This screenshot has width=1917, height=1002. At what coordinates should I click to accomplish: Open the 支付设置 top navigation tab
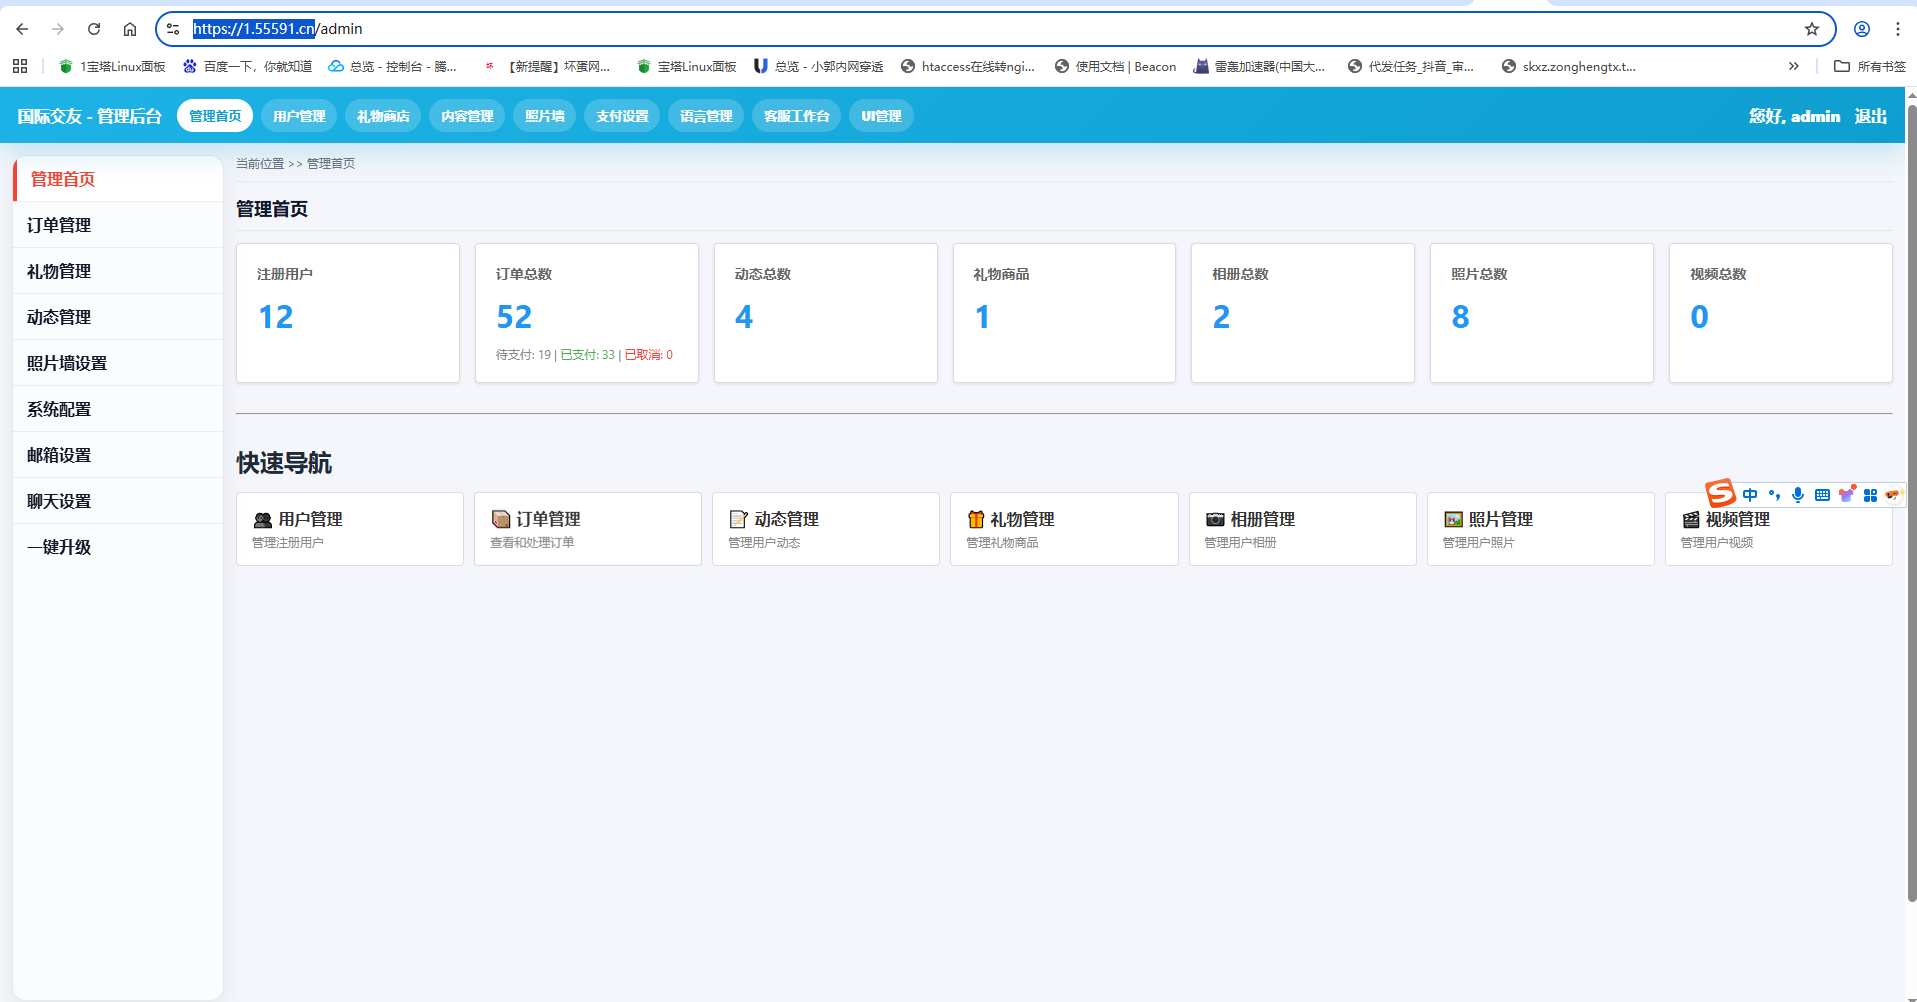point(622,116)
